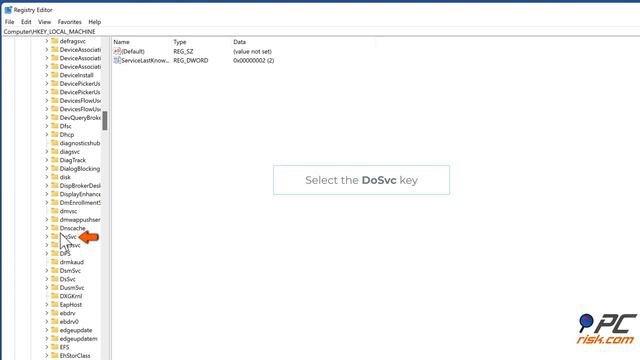640x360 pixels.
Task: Click the defragsvc folder icon
Action: 55,41
